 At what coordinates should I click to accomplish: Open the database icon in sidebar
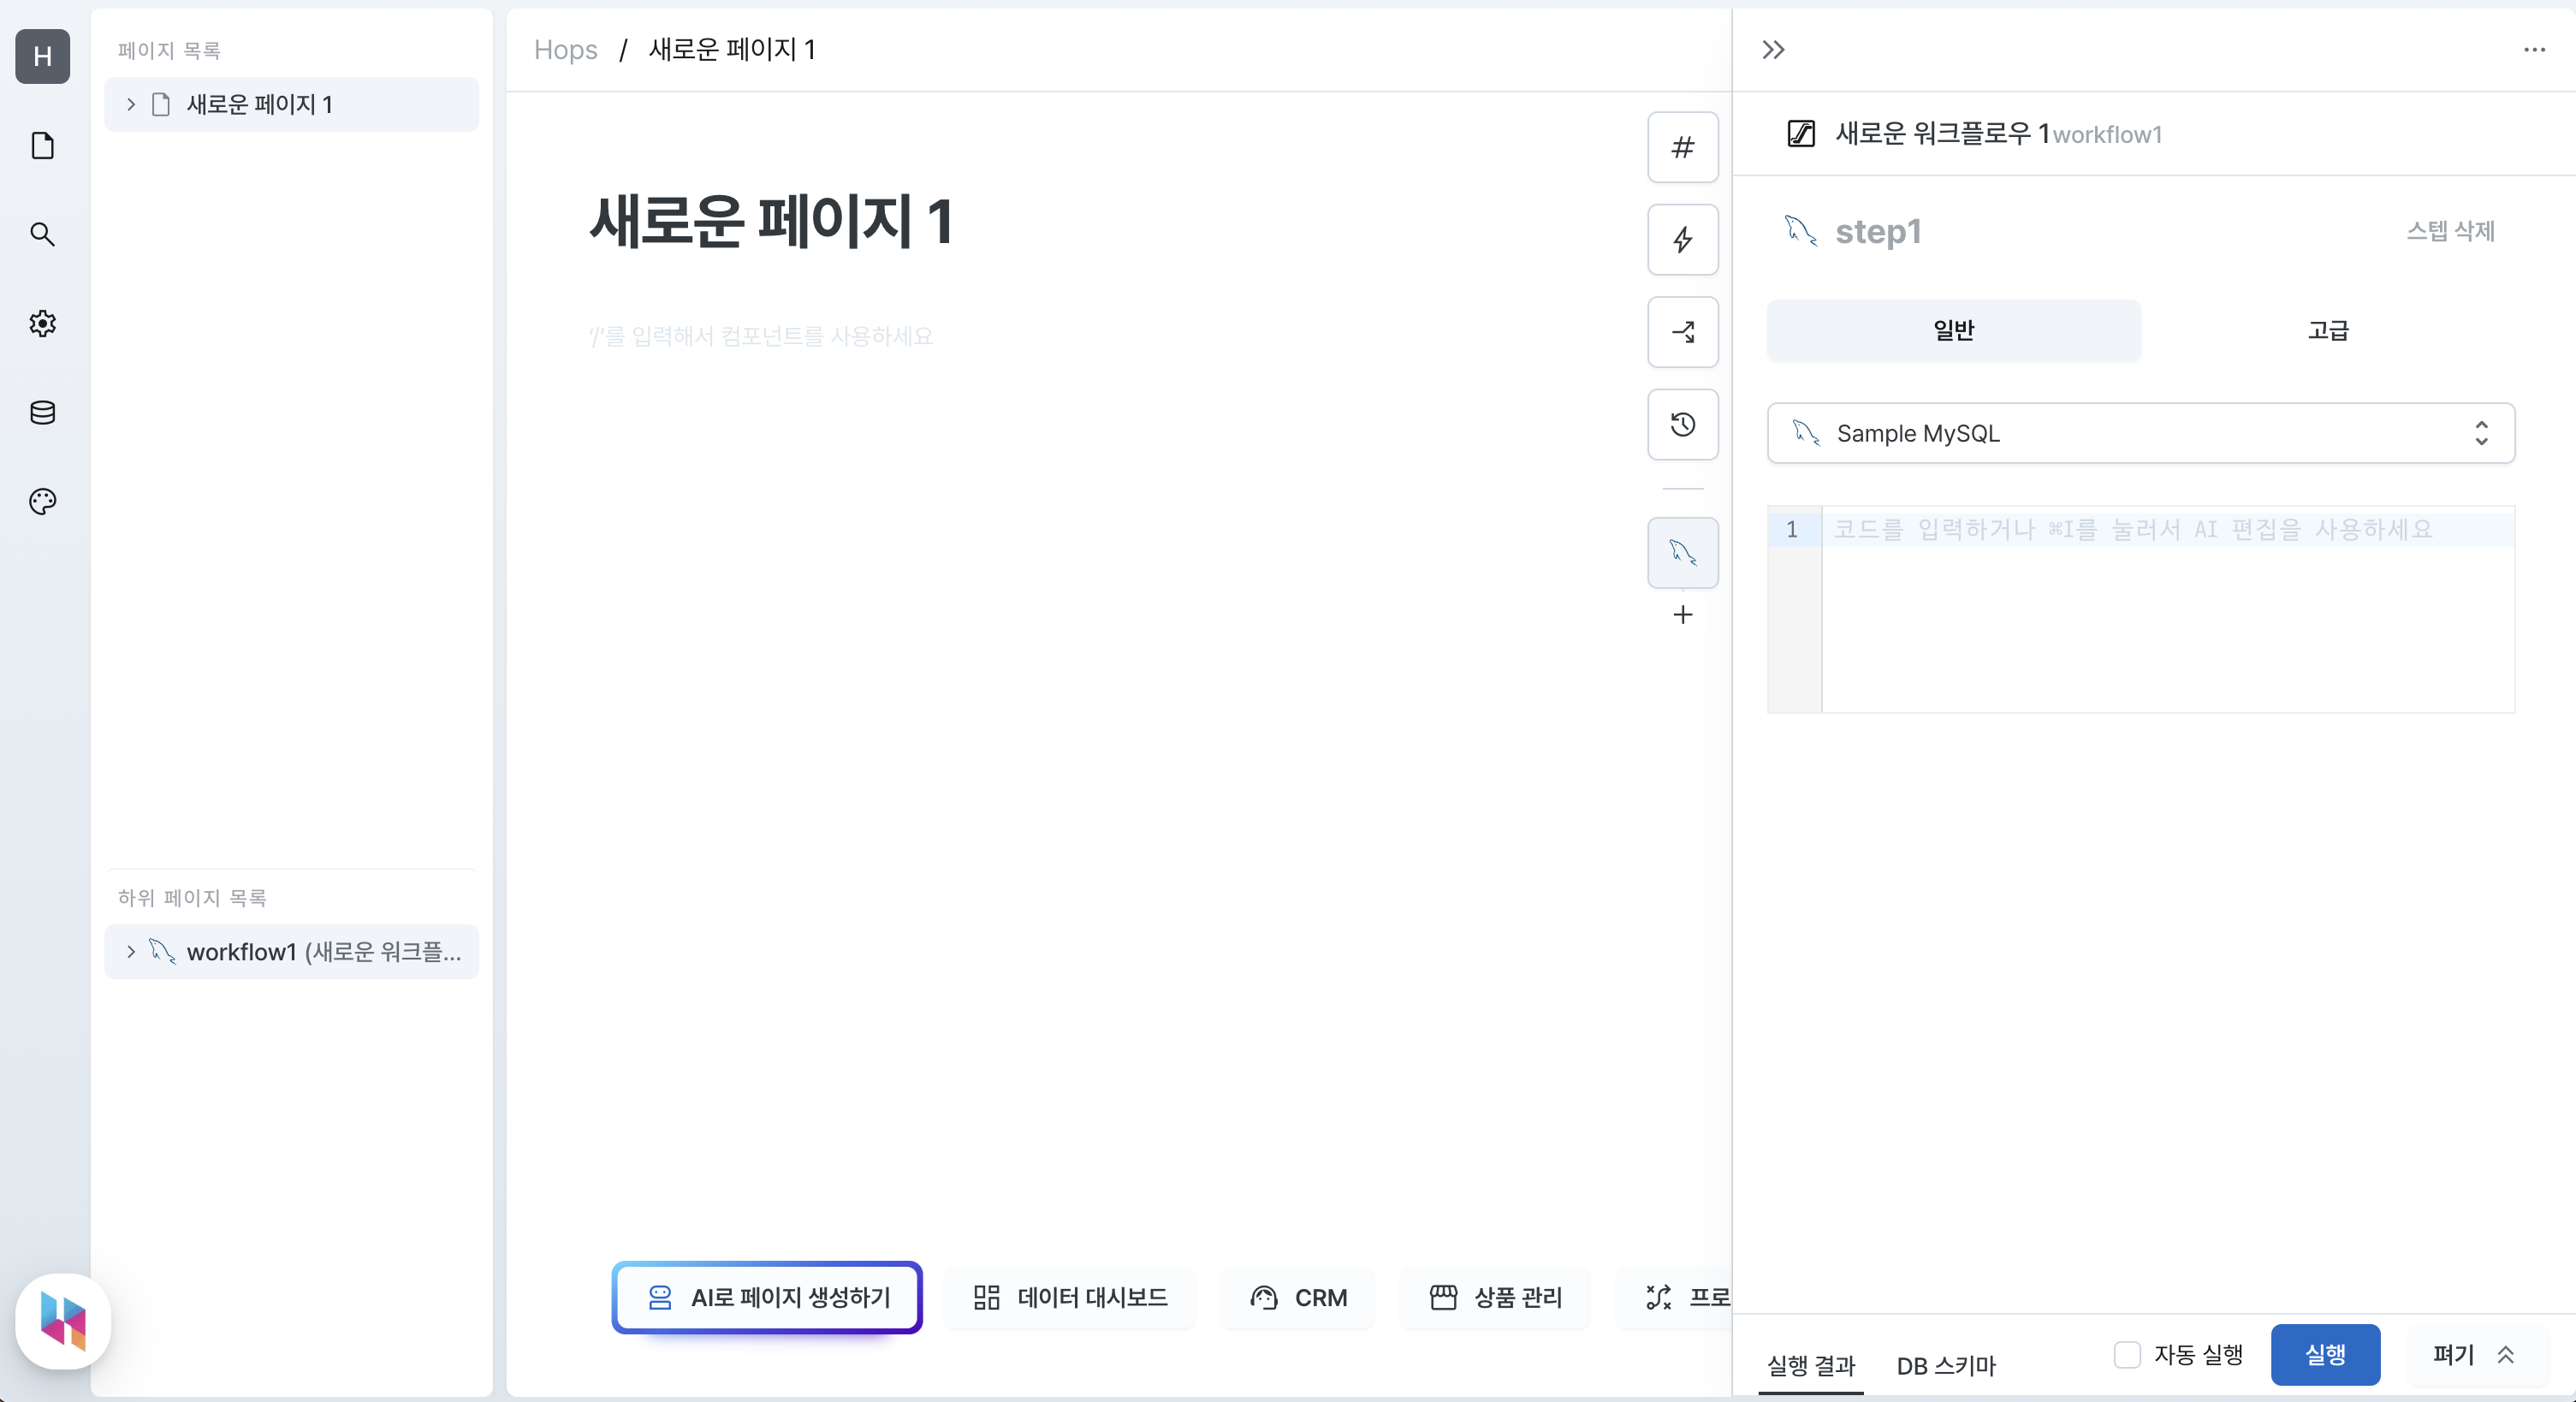coord(43,412)
